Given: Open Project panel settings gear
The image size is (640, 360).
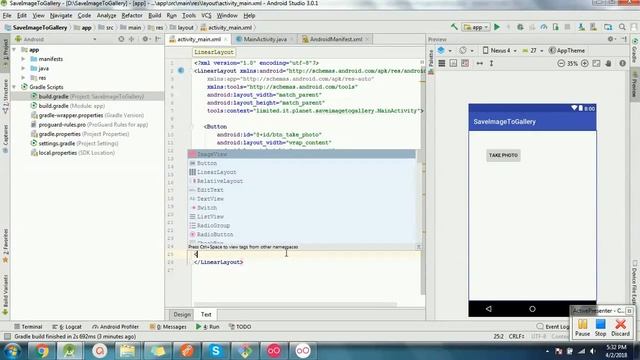Looking at the screenshot, I should (x=145, y=39).
